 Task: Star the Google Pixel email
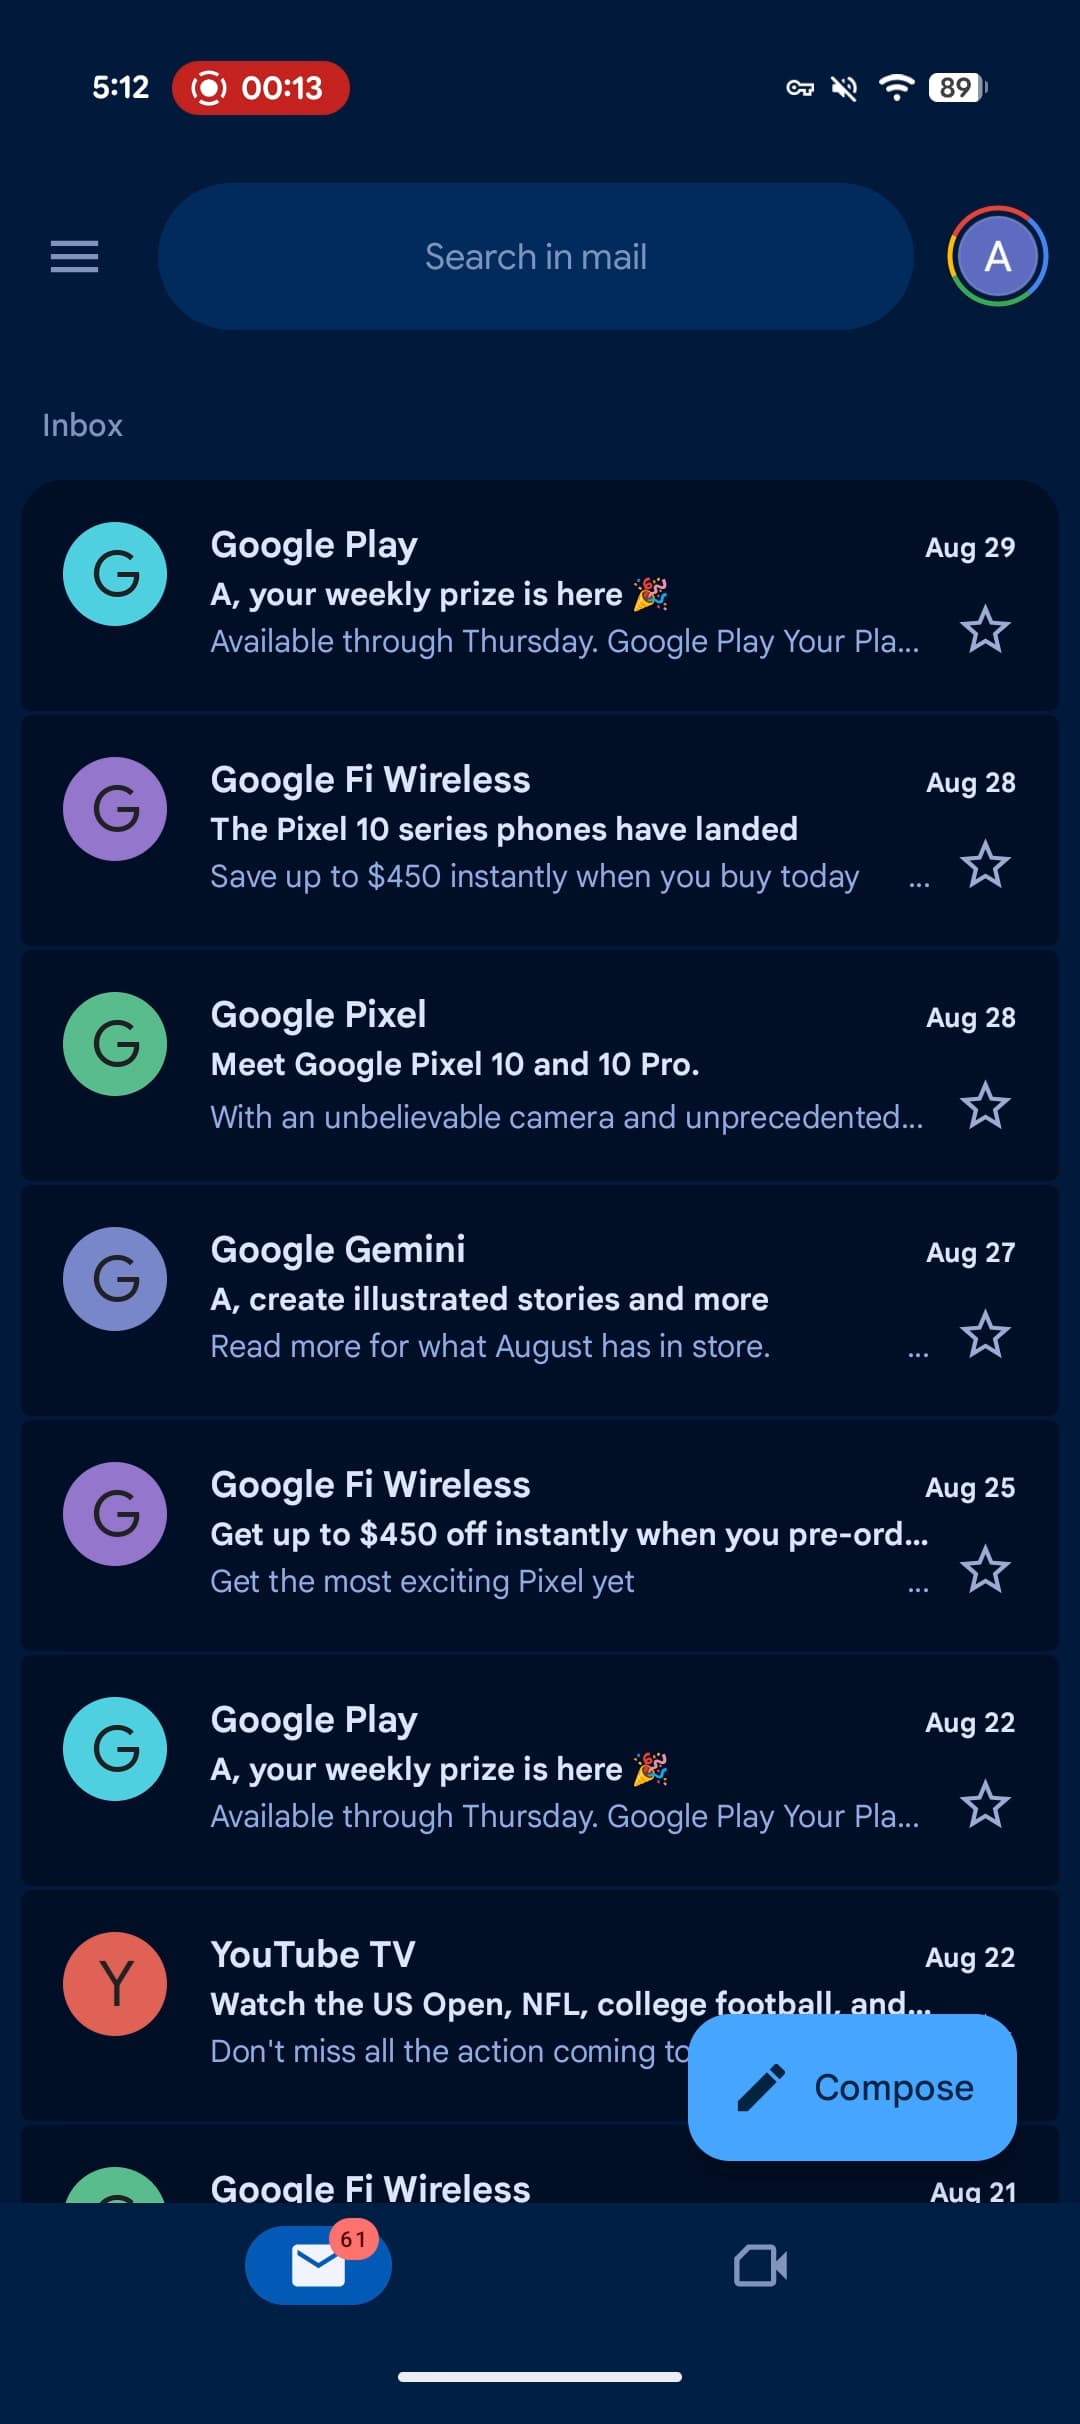(985, 1105)
